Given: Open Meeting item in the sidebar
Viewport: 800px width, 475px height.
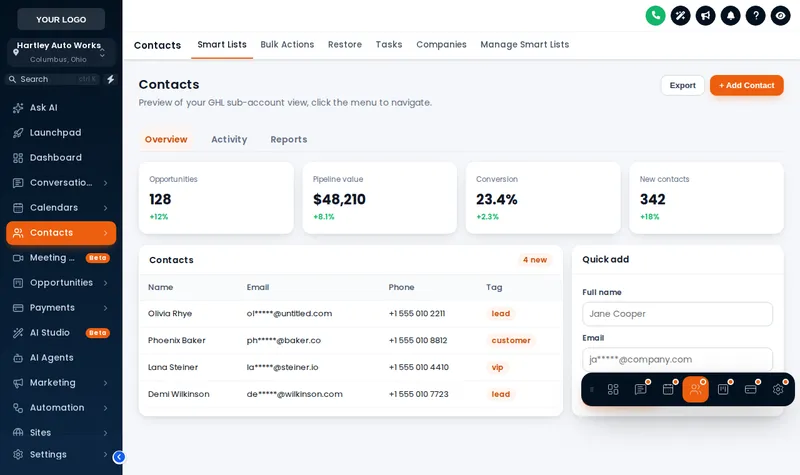Looking at the screenshot, I should coord(61,258).
